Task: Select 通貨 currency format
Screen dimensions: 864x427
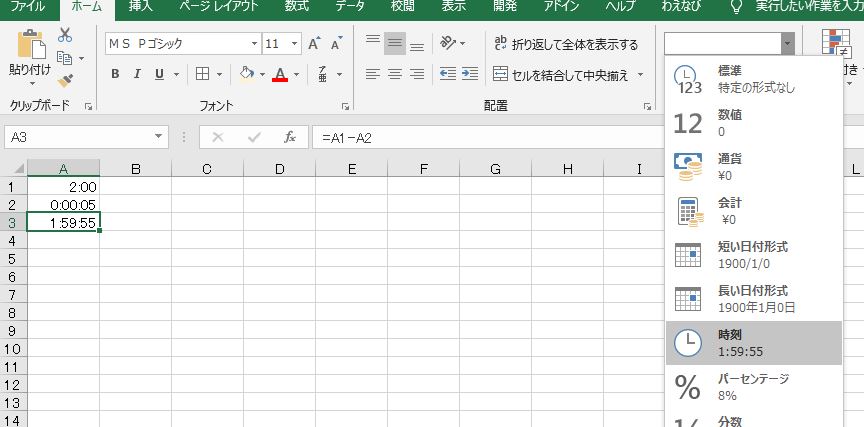Action: tap(754, 167)
